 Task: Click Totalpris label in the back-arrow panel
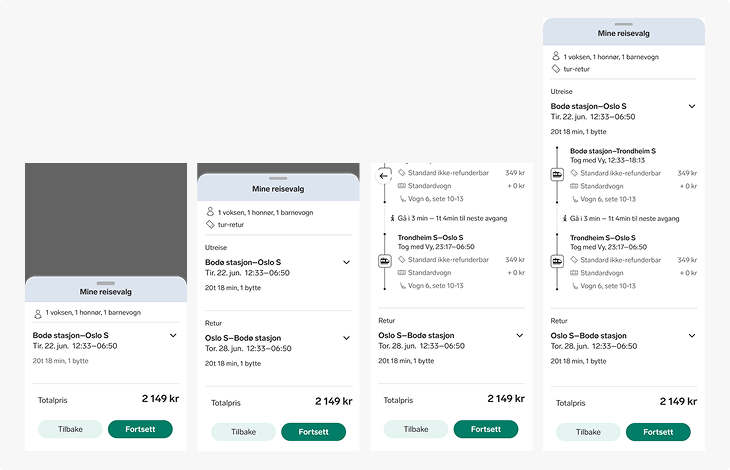pyautogui.click(x=398, y=400)
